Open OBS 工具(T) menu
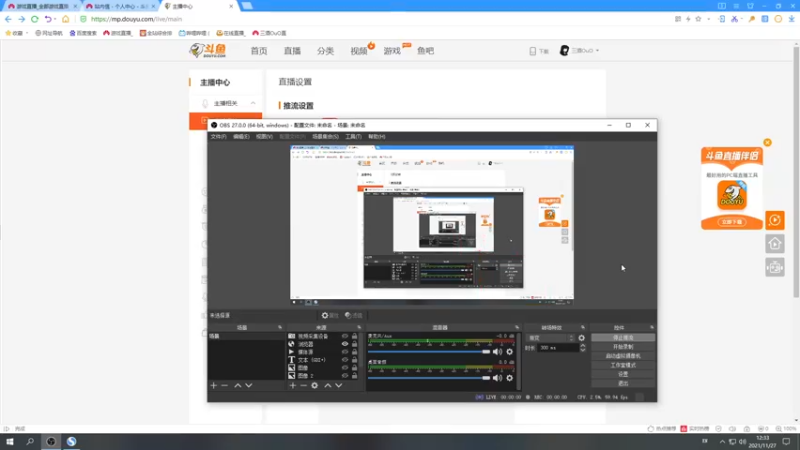The height and width of the screenshot is (450, 800). click(x=353, y=137)
